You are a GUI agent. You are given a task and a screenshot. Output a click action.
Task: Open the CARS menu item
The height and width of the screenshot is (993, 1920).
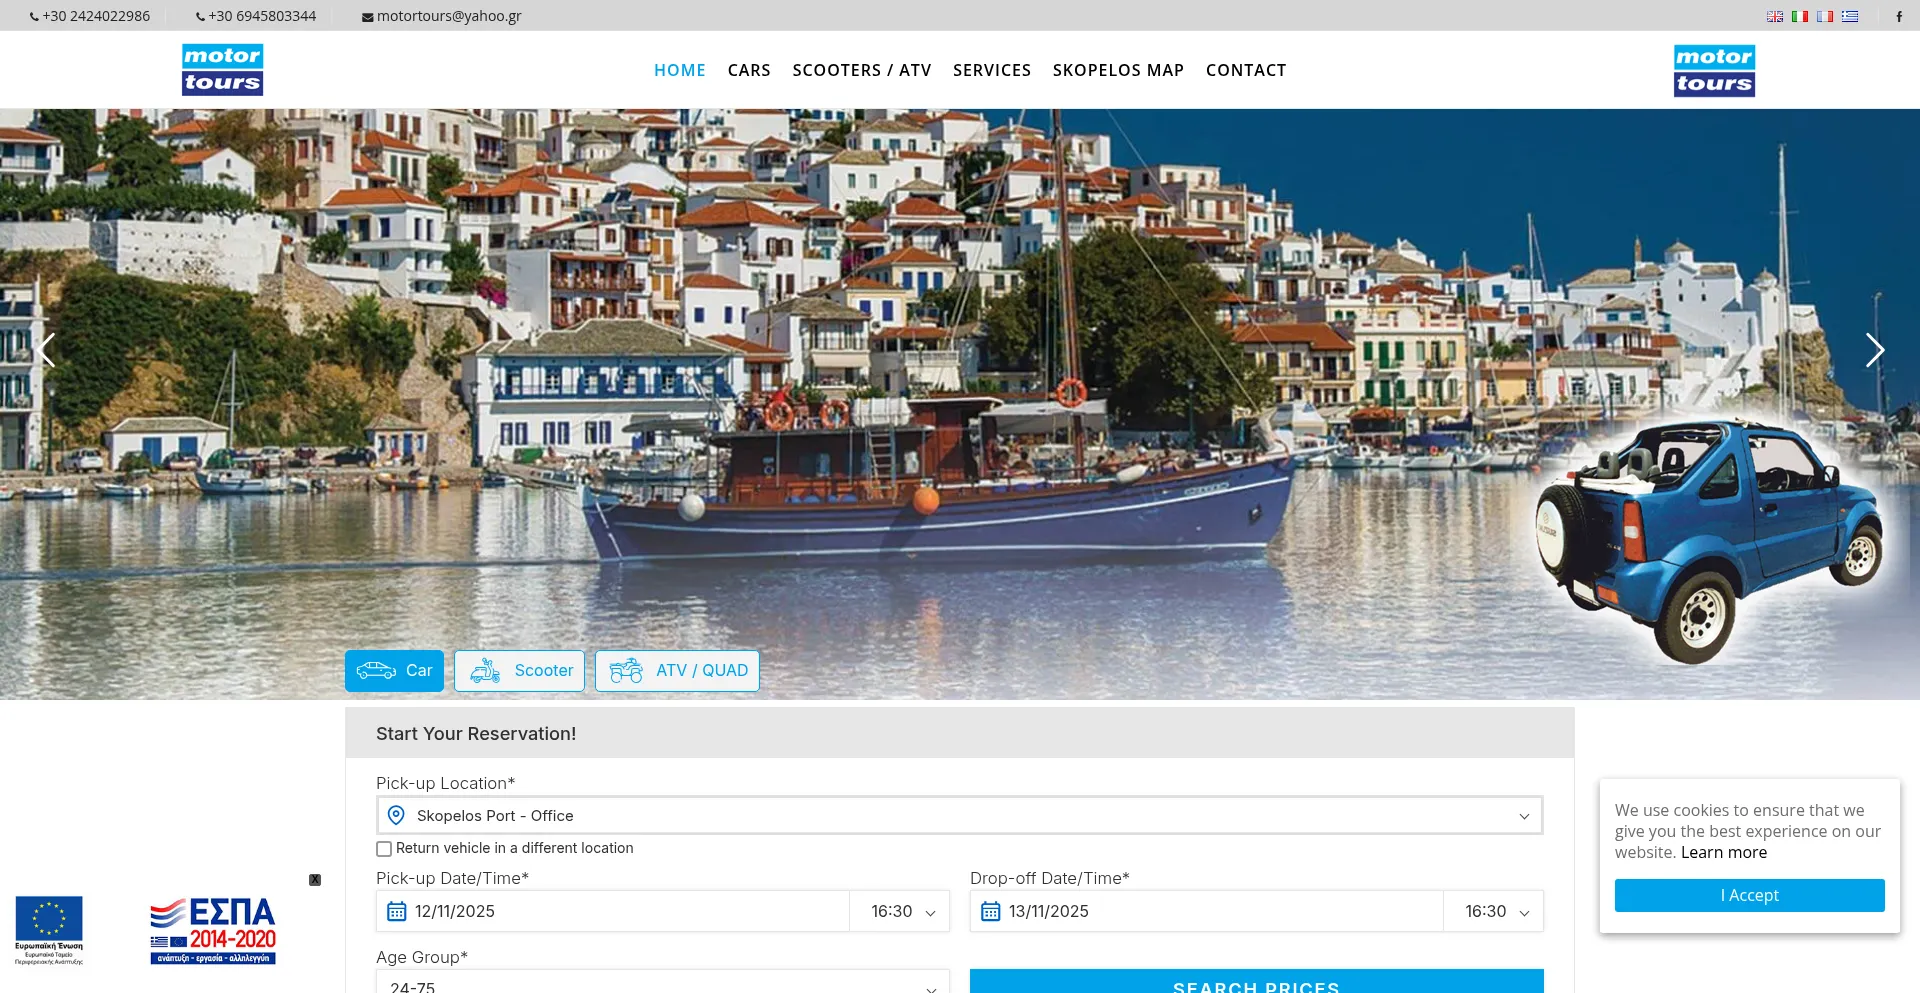pyautogui.click(x=749, y=70)
